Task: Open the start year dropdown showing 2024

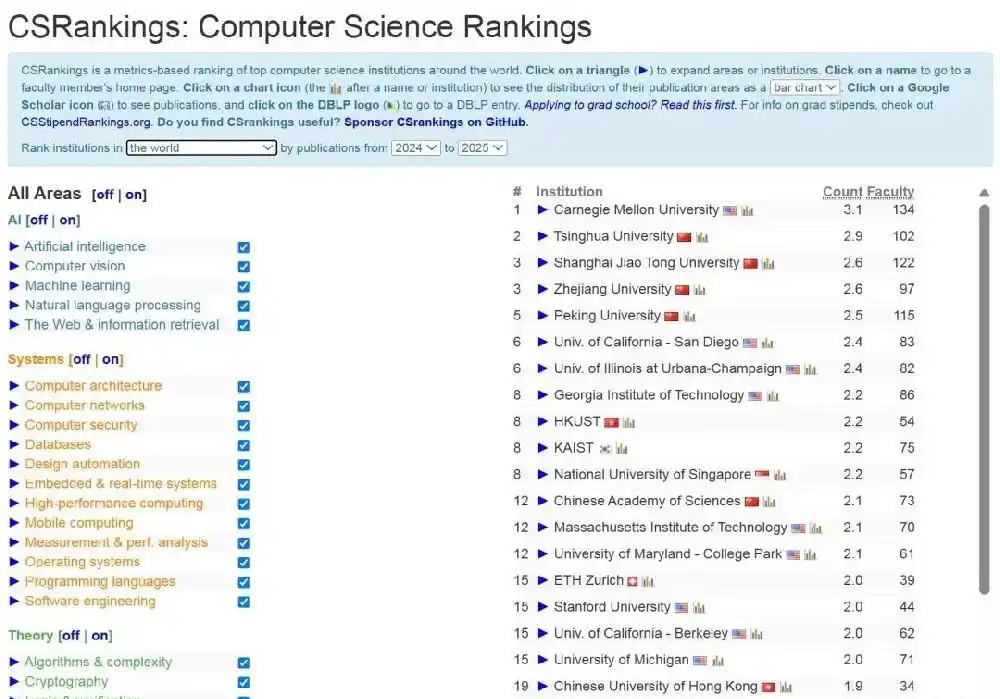Action: [415, 148]
